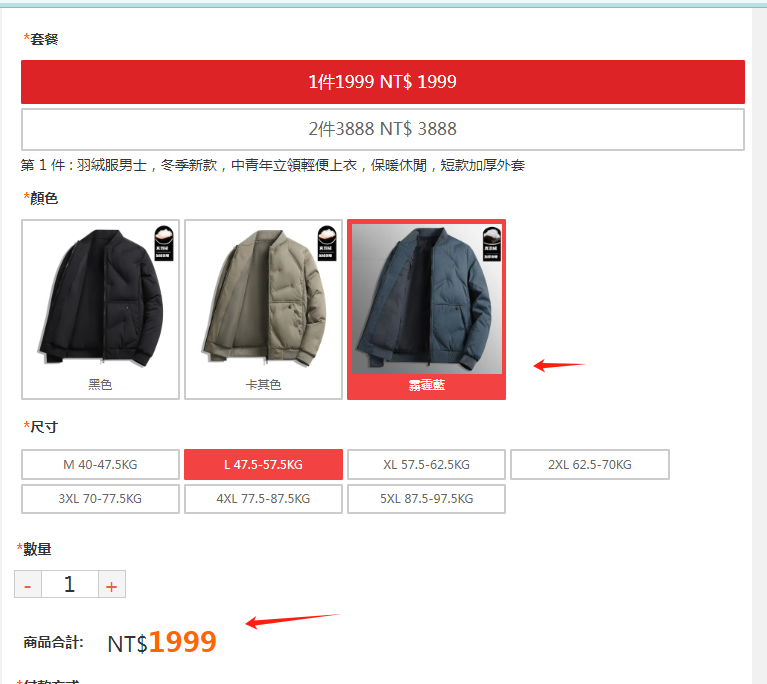Choose size 2XL 62.5-70KG
The width and height of the screenshot is (767, 684).
click(590, 464)
